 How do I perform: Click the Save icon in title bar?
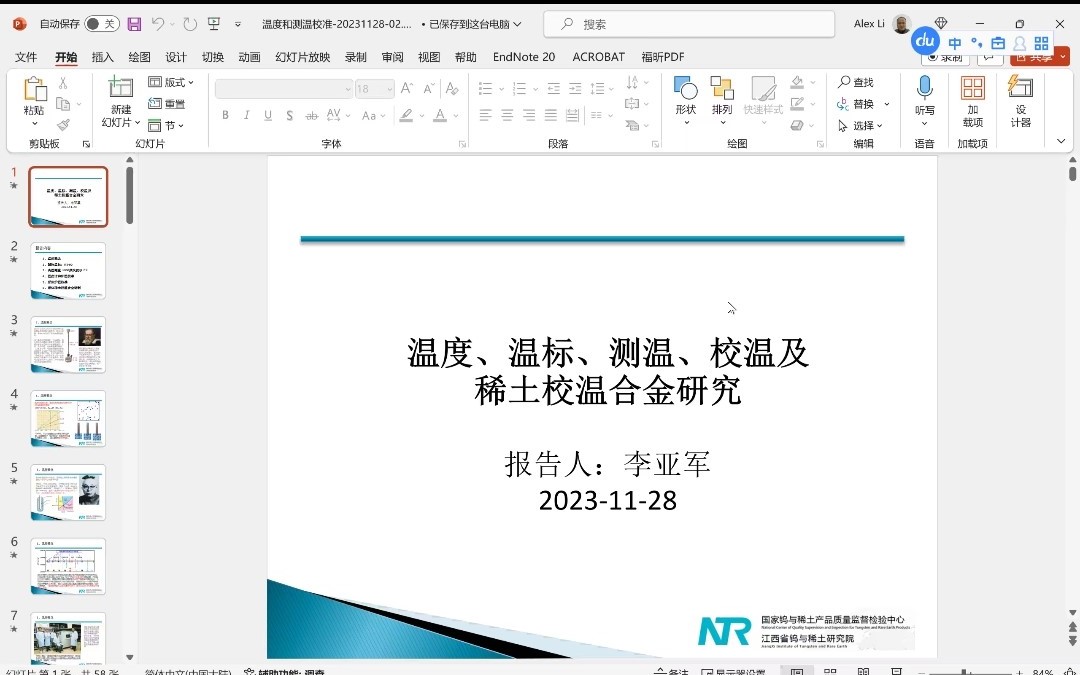[x=134, y=24]
